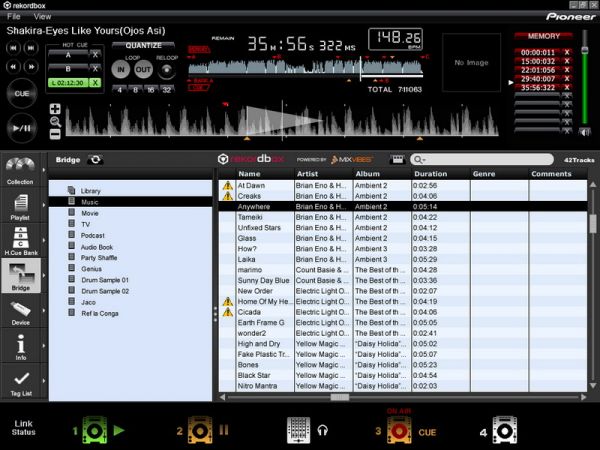Screen dimensions: 600x450
Task: Expand the H.Cue Bank sidebar arrow
Action: click(44, 240)
